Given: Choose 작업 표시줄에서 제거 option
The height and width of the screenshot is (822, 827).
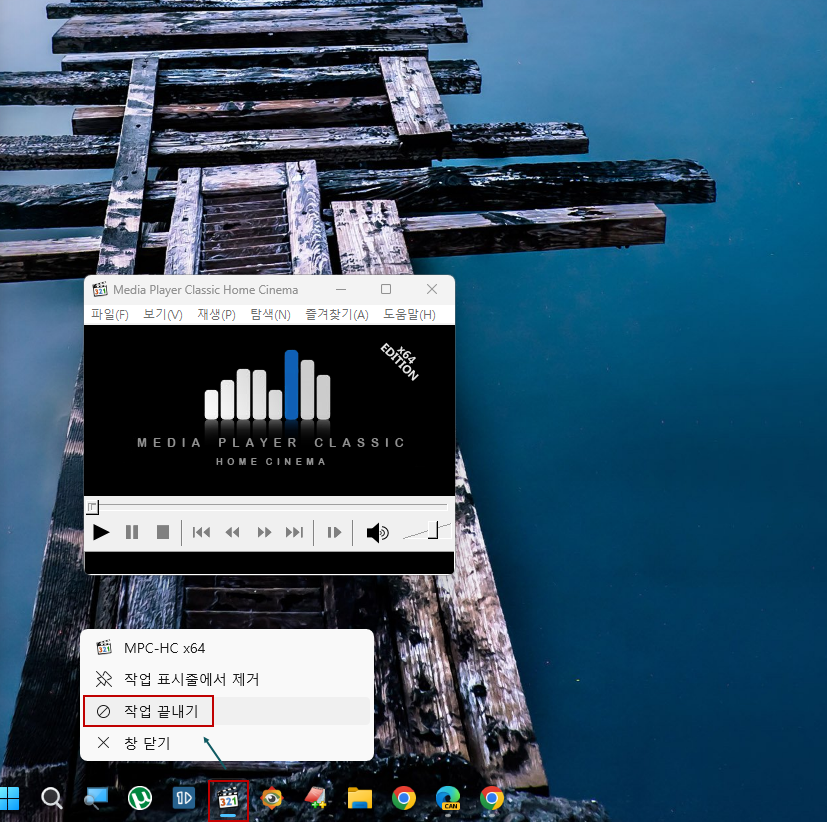Looking at the screenshot, I should coord(227,679).
